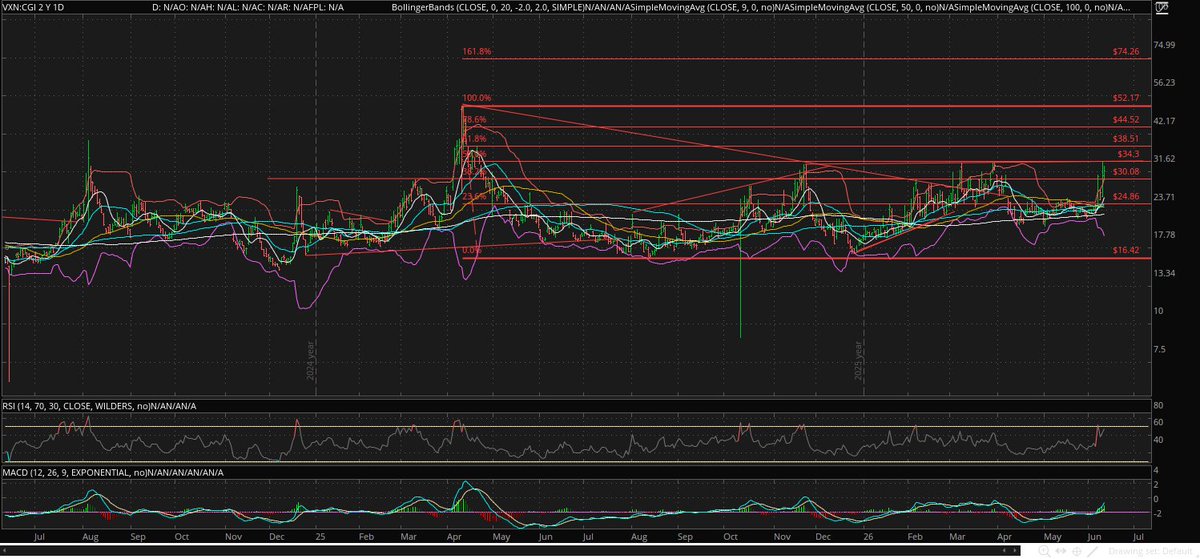Viewport: 1200px width, 559px height.
Task: Click the $38.51 Fibonacci price label
Action: click(x=1127, y=138)
